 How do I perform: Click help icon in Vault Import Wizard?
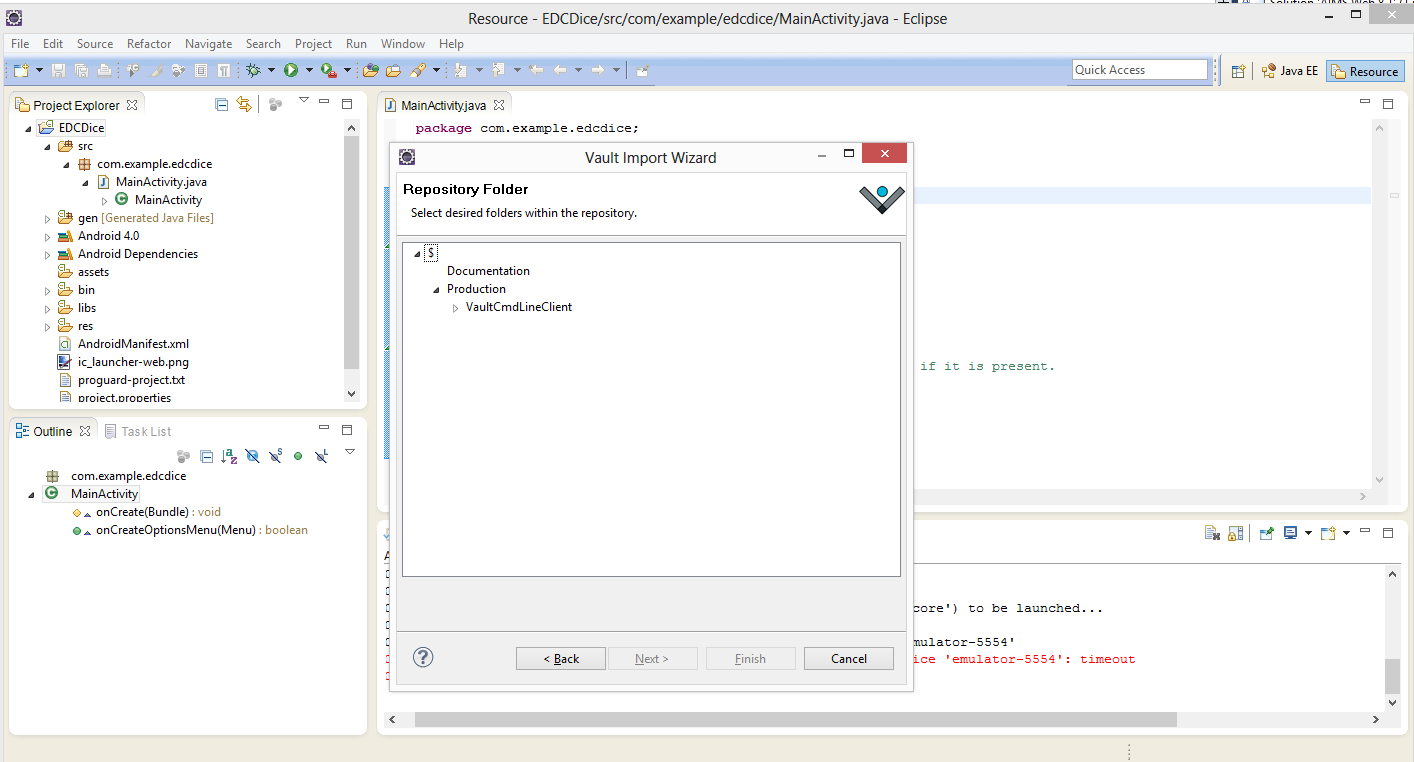pyautogui.click(x=423, y=657)
